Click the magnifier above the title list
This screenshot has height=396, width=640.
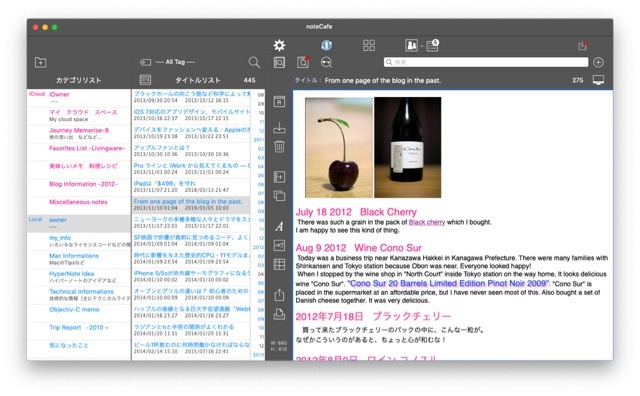coord(254,62)
